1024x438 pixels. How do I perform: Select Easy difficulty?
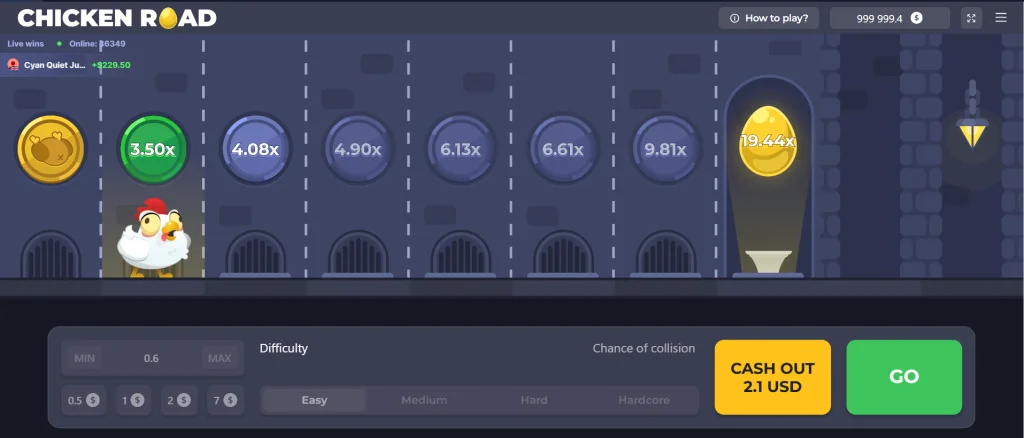(x=314, y=400)
